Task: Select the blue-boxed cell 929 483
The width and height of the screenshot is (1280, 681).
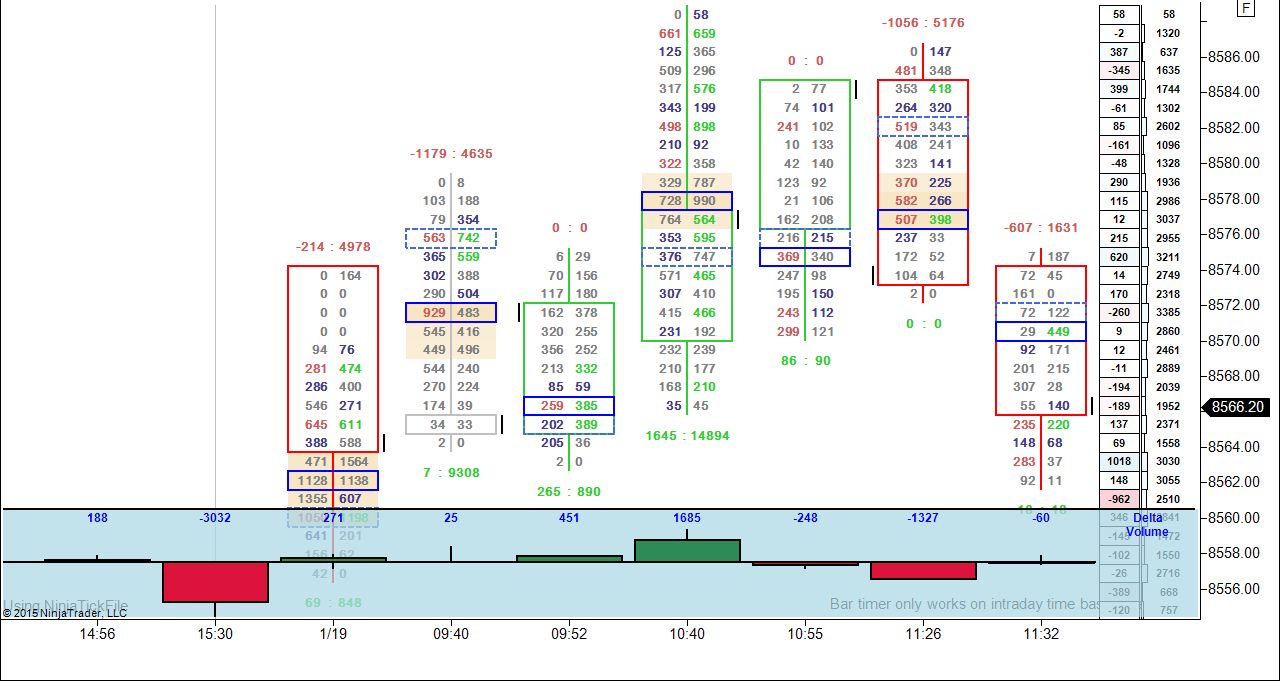Action: 451,313
